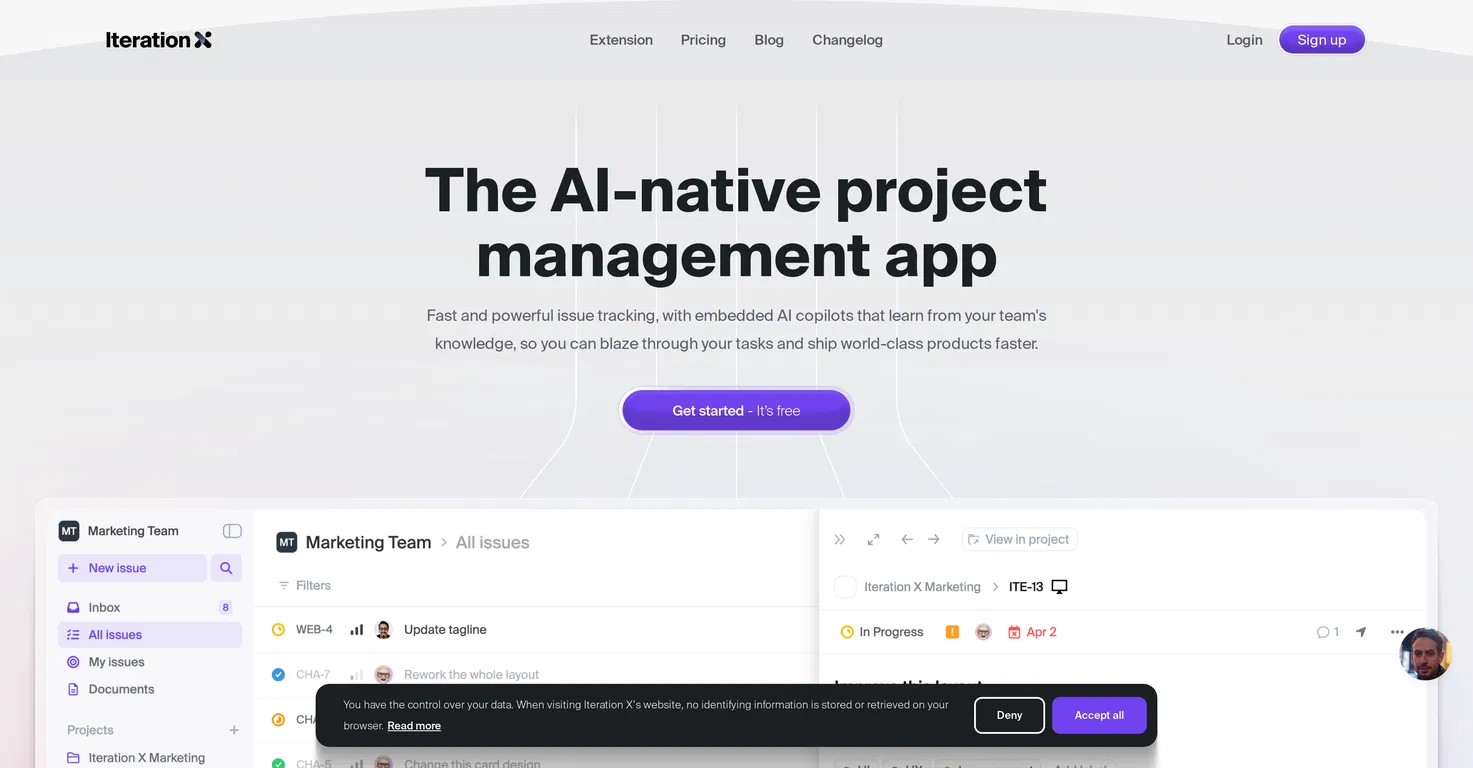1473x768 pixels.
Task: Click the My issues target icon
Action: pyautogui.click(x=73, y=662)
